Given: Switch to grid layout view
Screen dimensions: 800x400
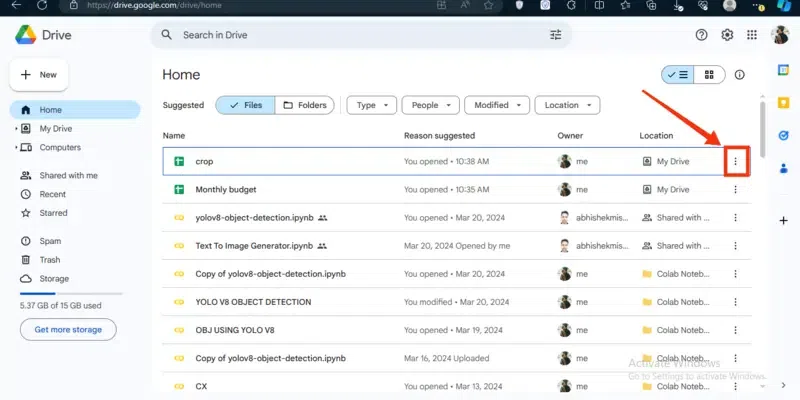Looking at the screenshot, I should click(709, 75).
